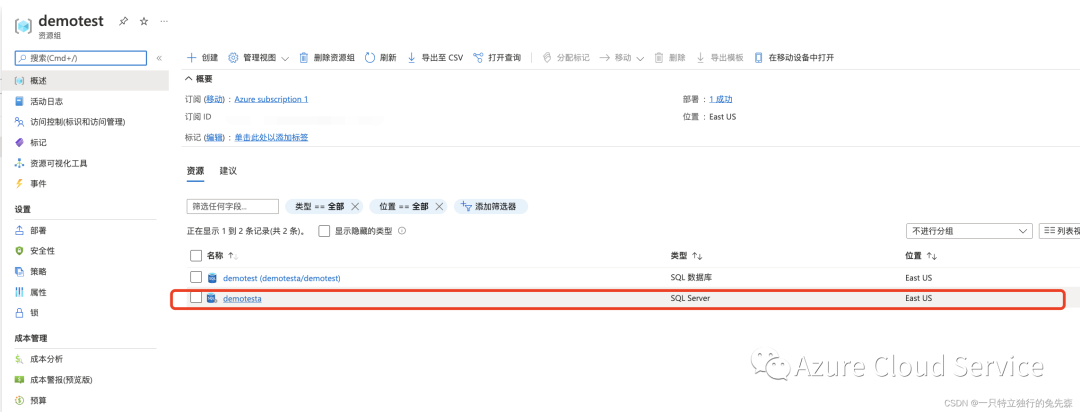Click the greyed 删除 toolbar button
Screen dimensions: 1080x412
click(669, 58)
